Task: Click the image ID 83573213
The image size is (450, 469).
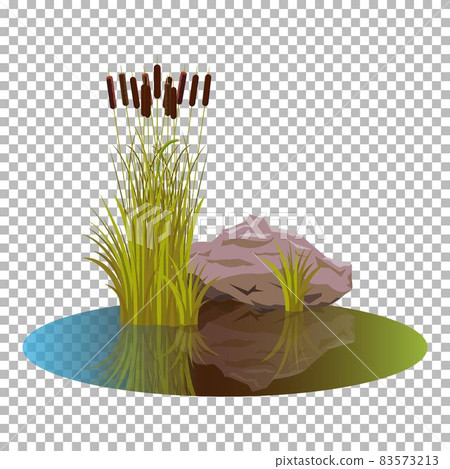Action: [x=409, y=460]
